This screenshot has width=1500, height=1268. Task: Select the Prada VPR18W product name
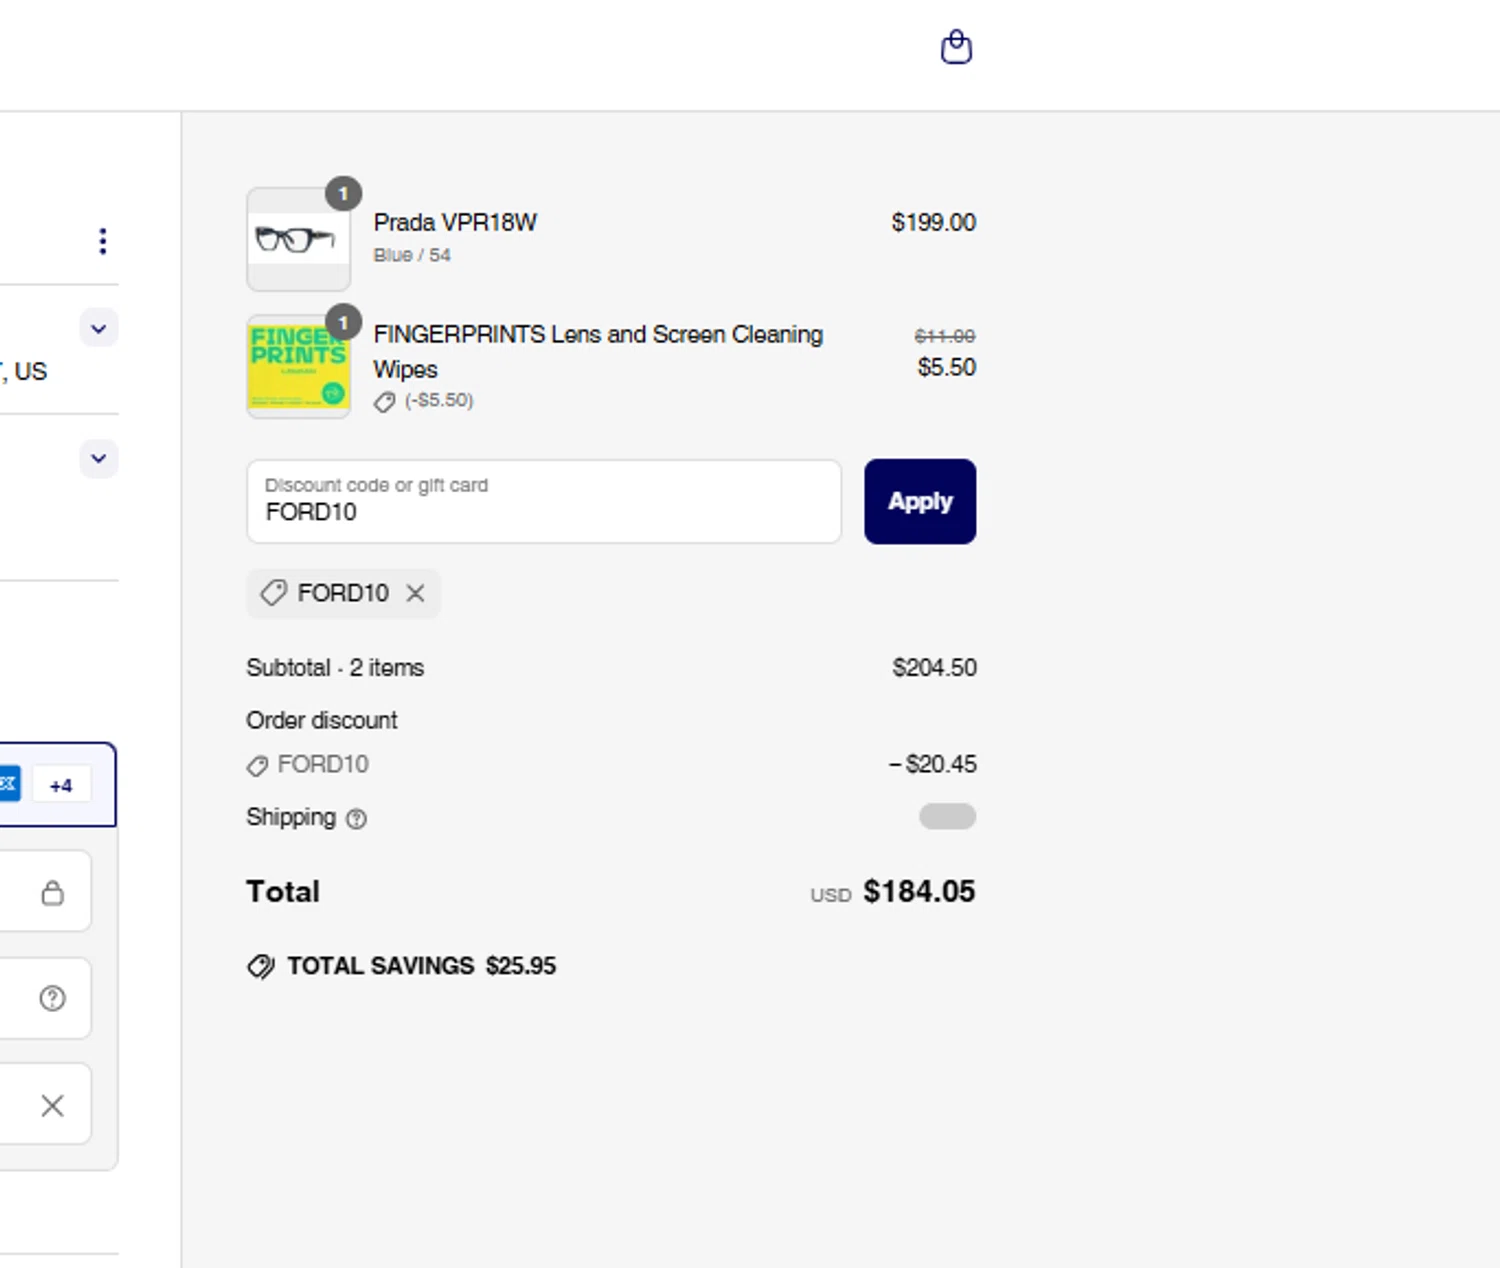point(455,222)
